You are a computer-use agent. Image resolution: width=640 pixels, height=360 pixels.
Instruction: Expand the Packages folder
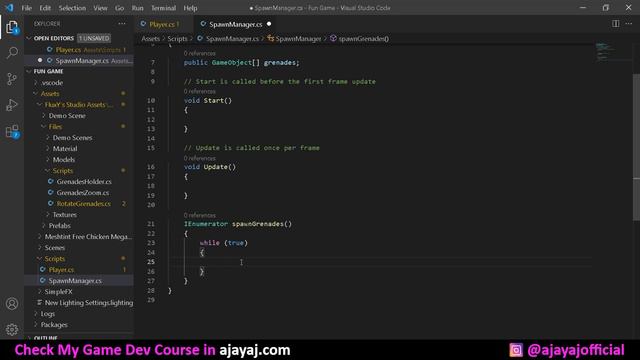tap(54, 324)
